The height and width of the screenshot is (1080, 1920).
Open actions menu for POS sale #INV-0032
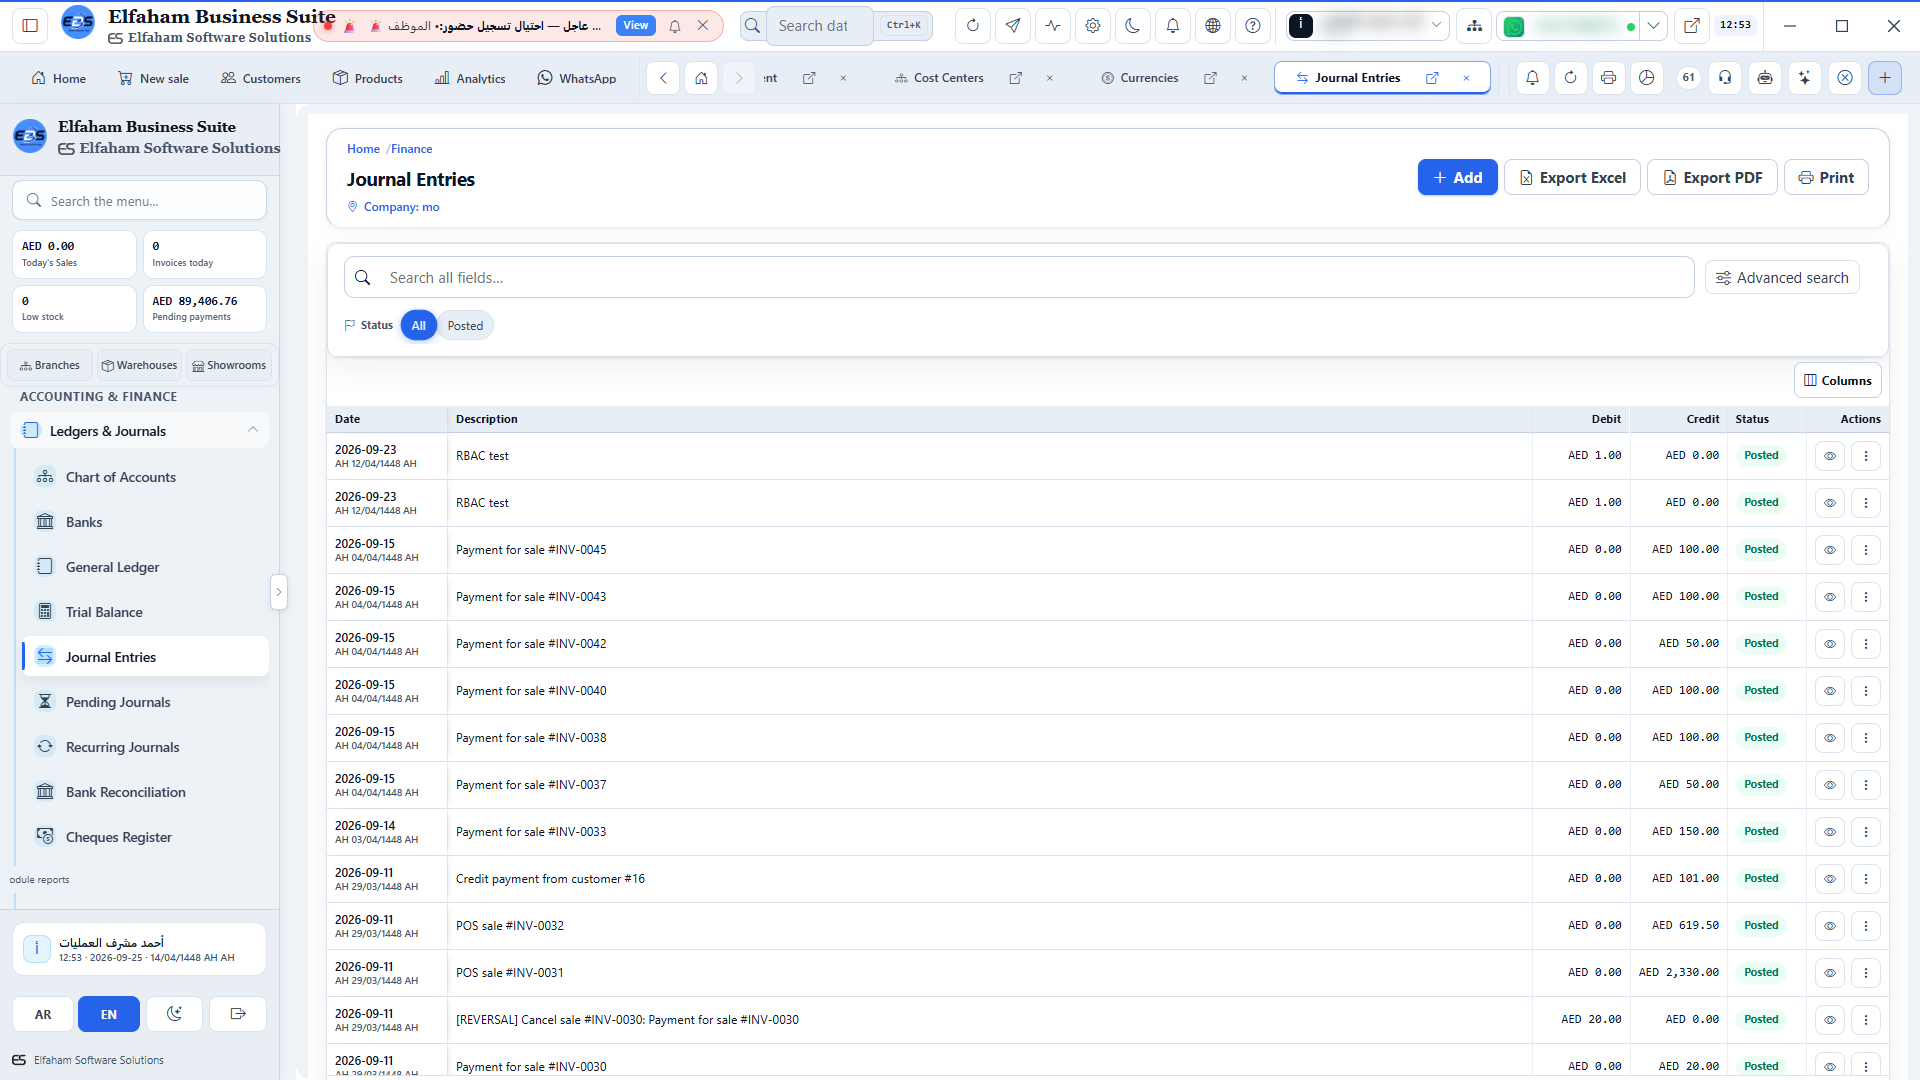coord(1866,926)
